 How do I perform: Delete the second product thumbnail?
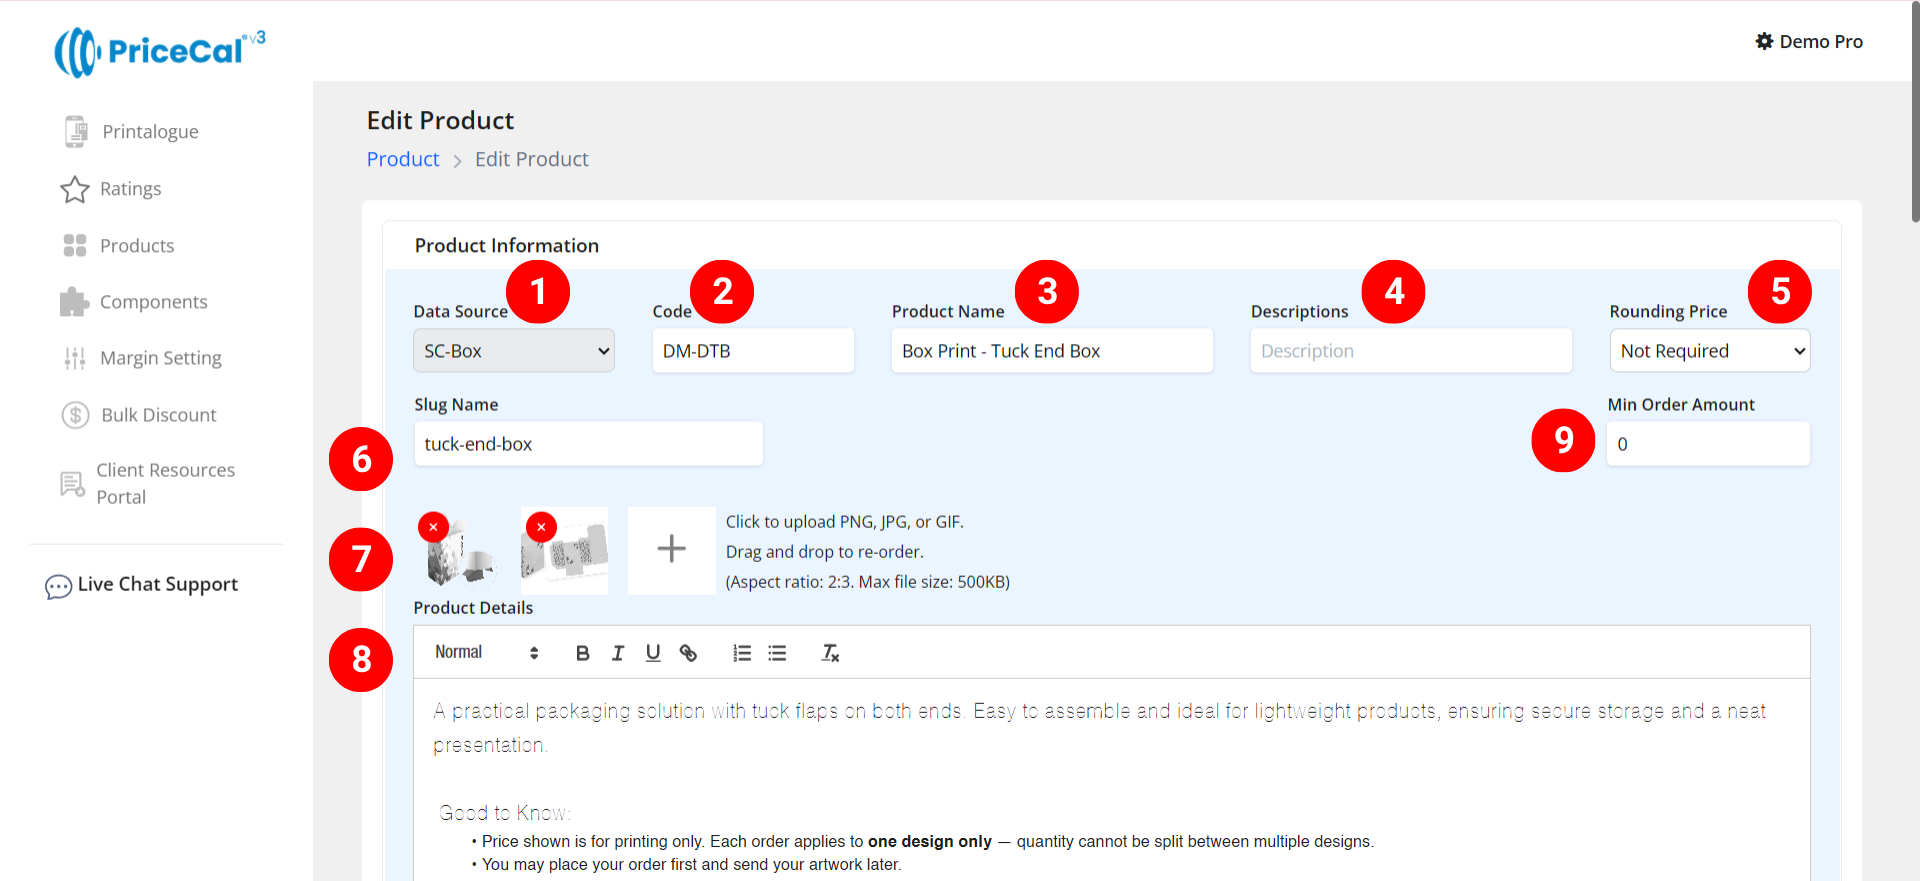(x=541, y=527)
